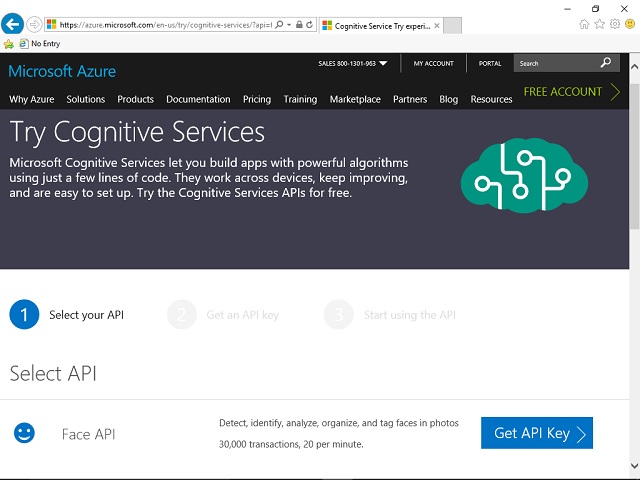Open the address bar dropdown arrow

click(x=289, y=25)
